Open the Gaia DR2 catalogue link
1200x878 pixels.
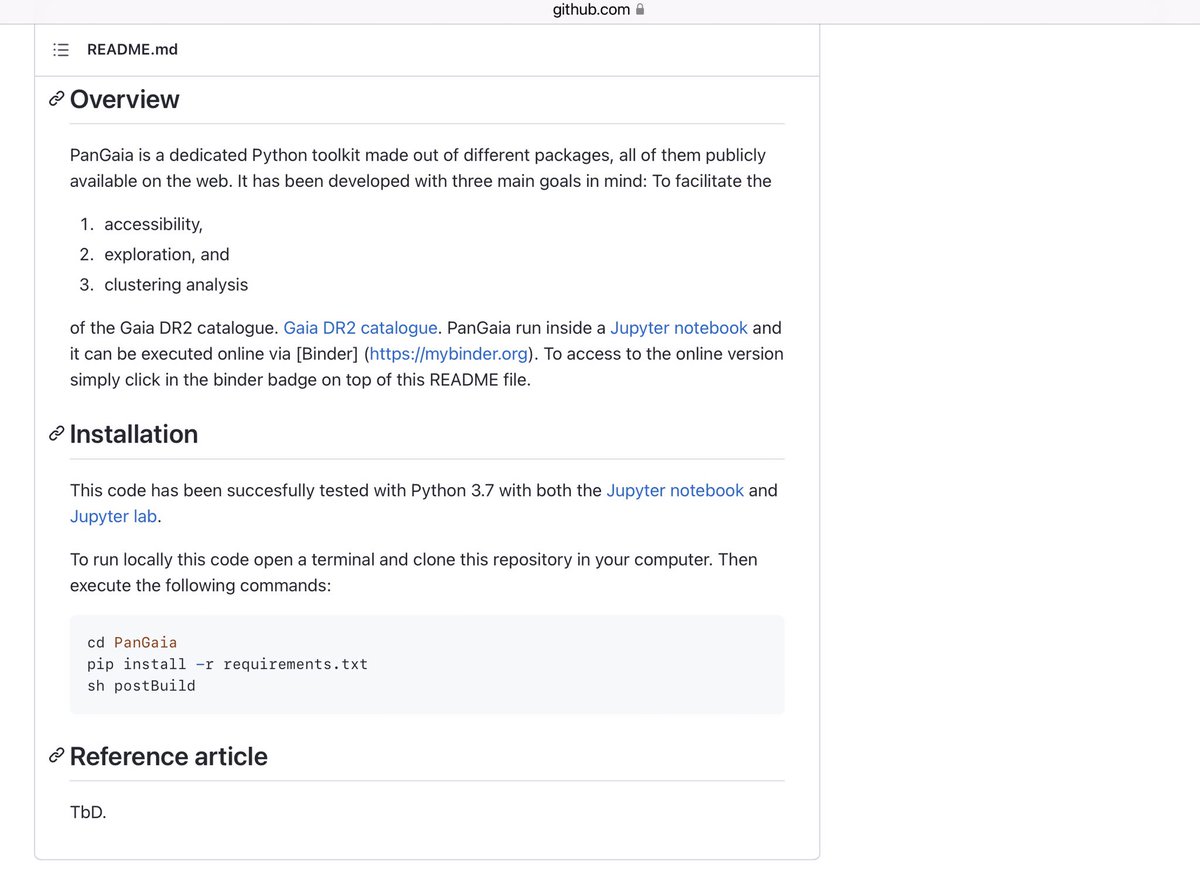[x=360, y=328]
